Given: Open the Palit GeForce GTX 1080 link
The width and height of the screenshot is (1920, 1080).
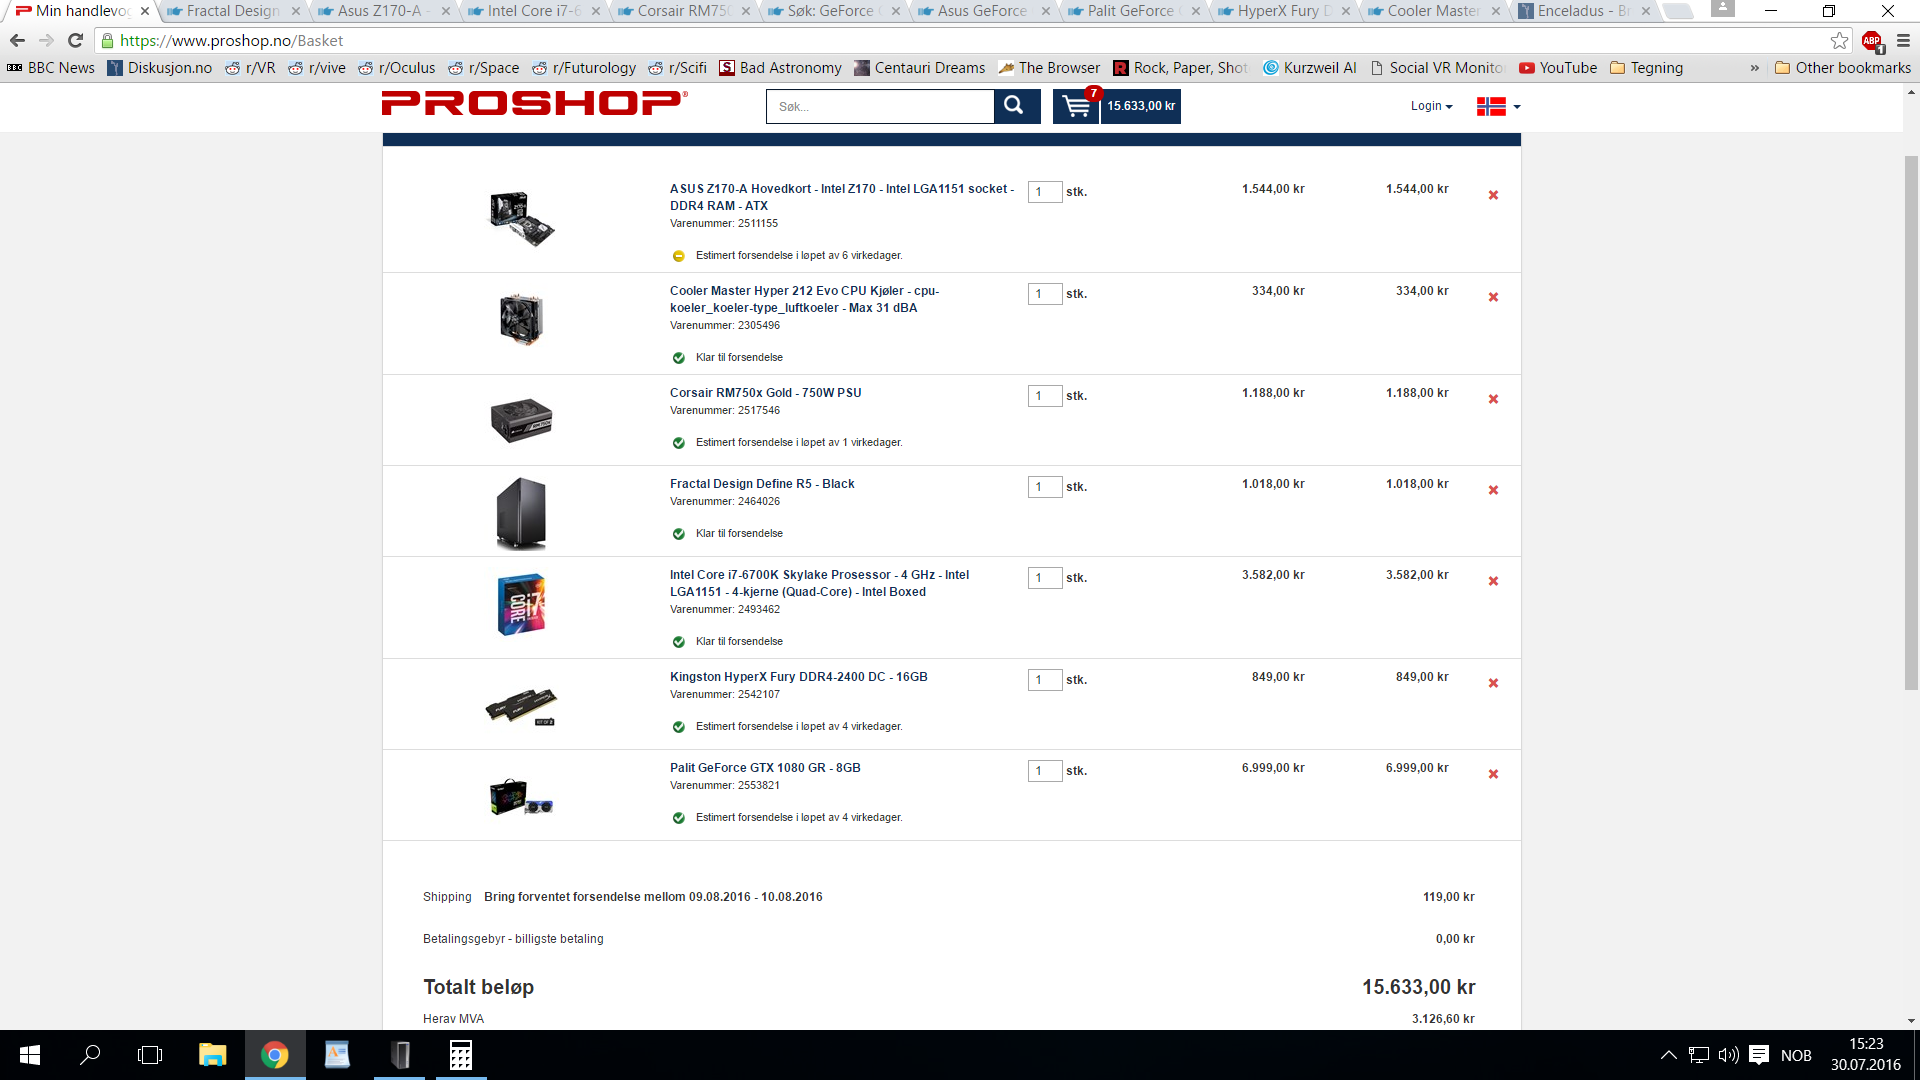Looking at the screenshot, I should point(765,768).
